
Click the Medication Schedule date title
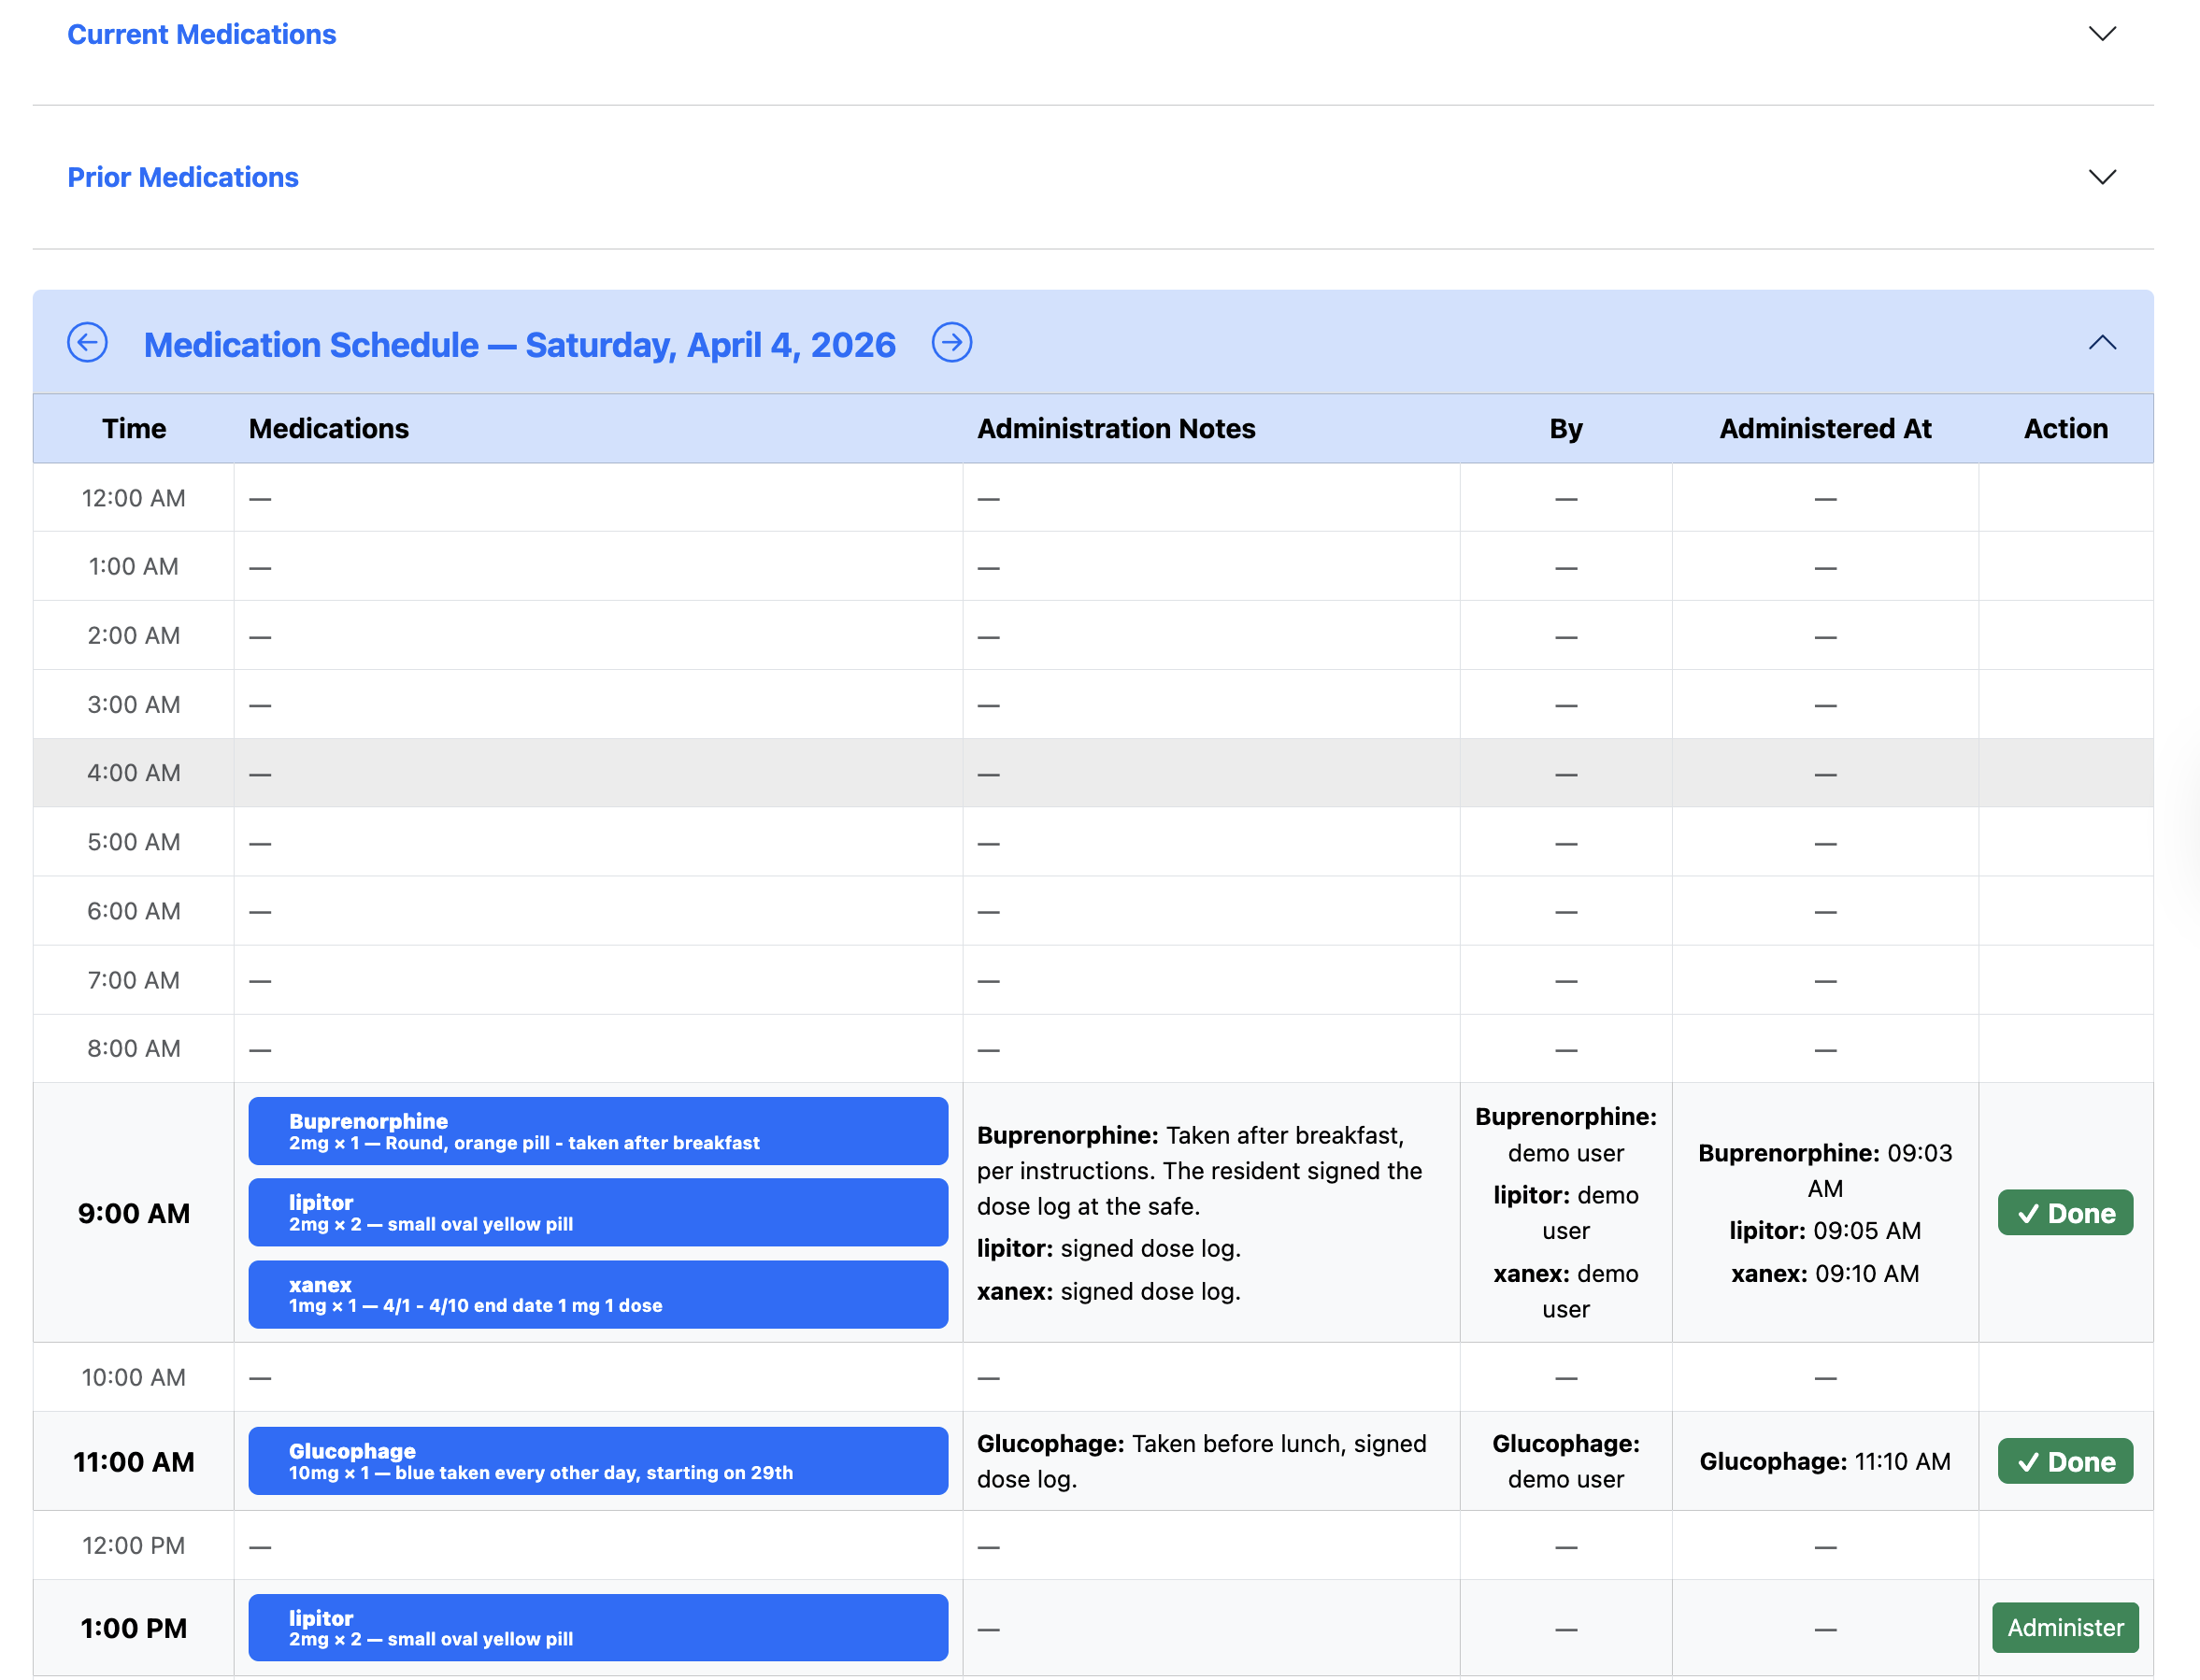519,344
